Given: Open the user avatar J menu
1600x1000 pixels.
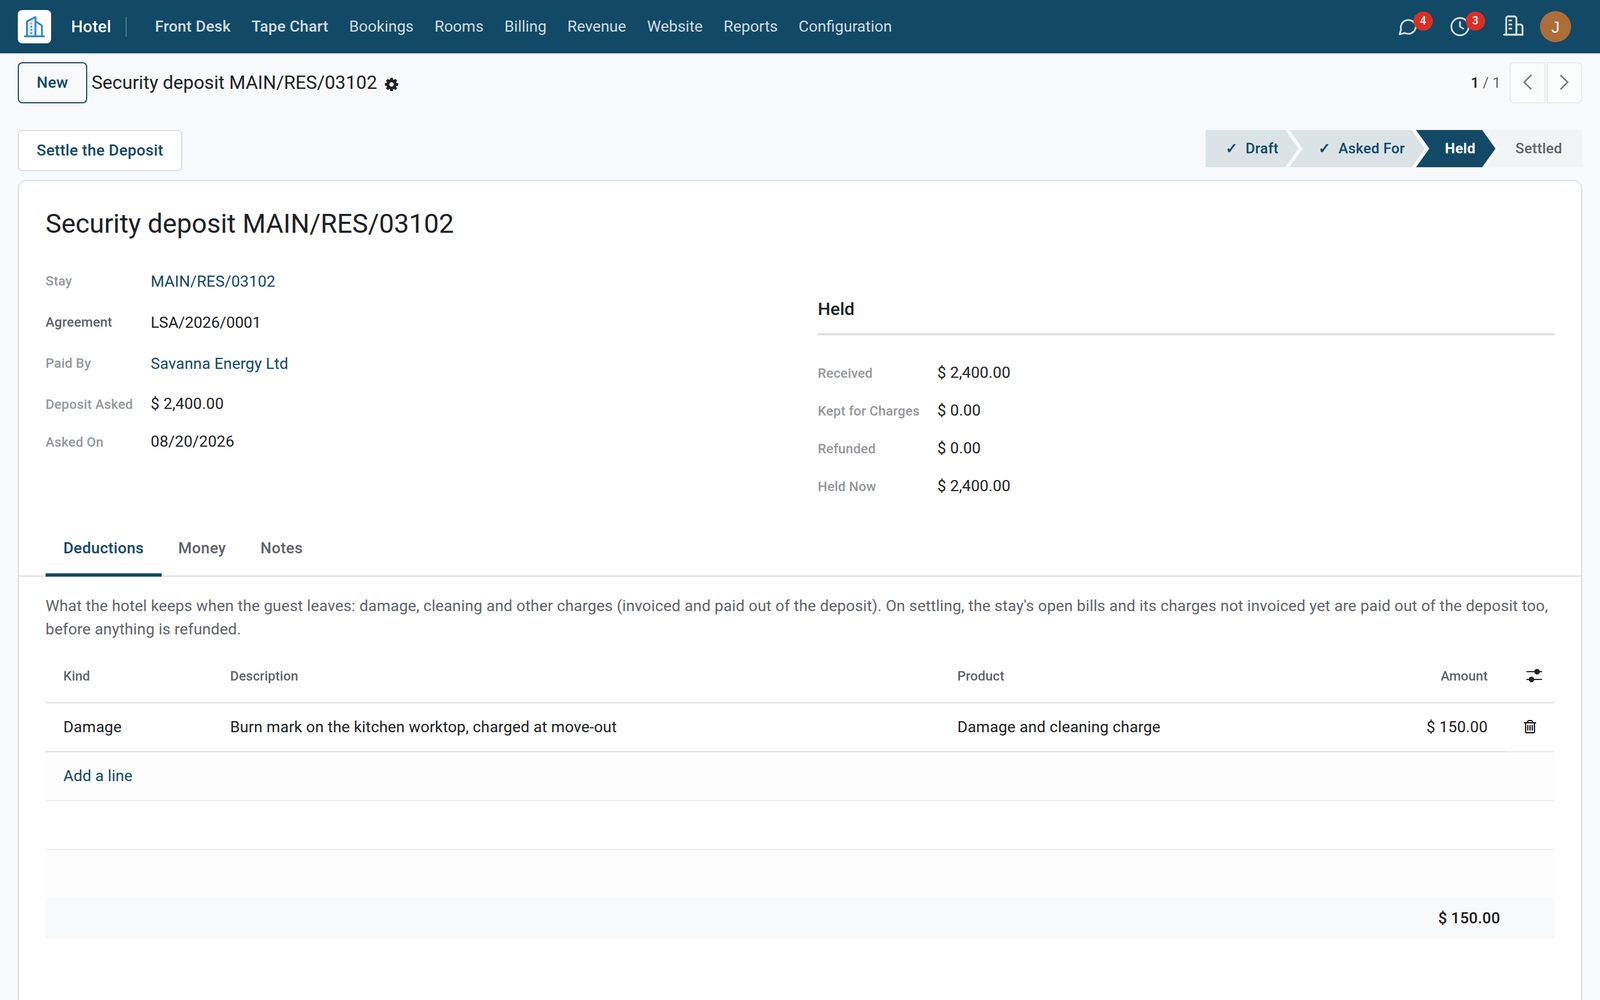Looking at the screenshot, I should 1555,27.
